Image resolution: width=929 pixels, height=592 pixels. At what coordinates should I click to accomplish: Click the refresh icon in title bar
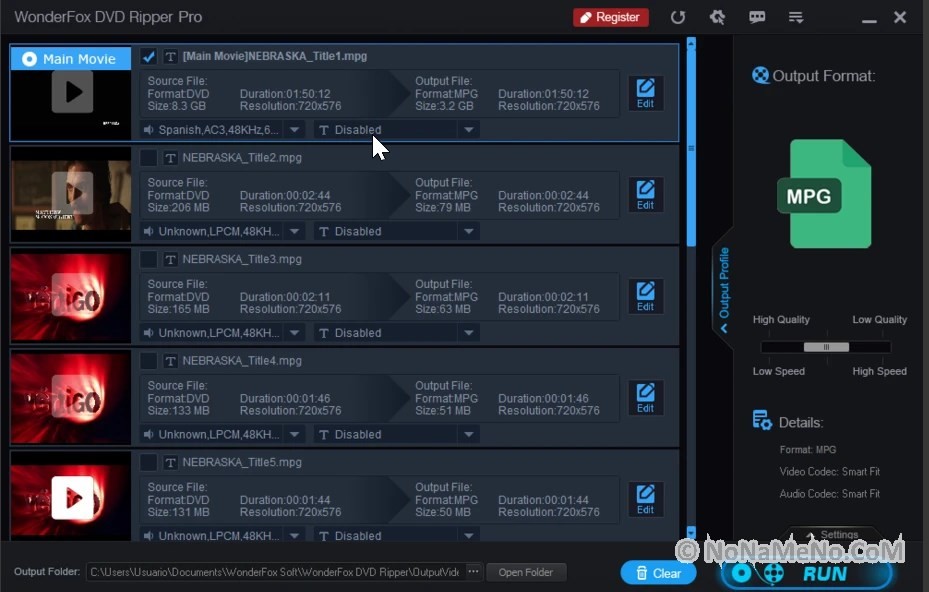(678, 17)
